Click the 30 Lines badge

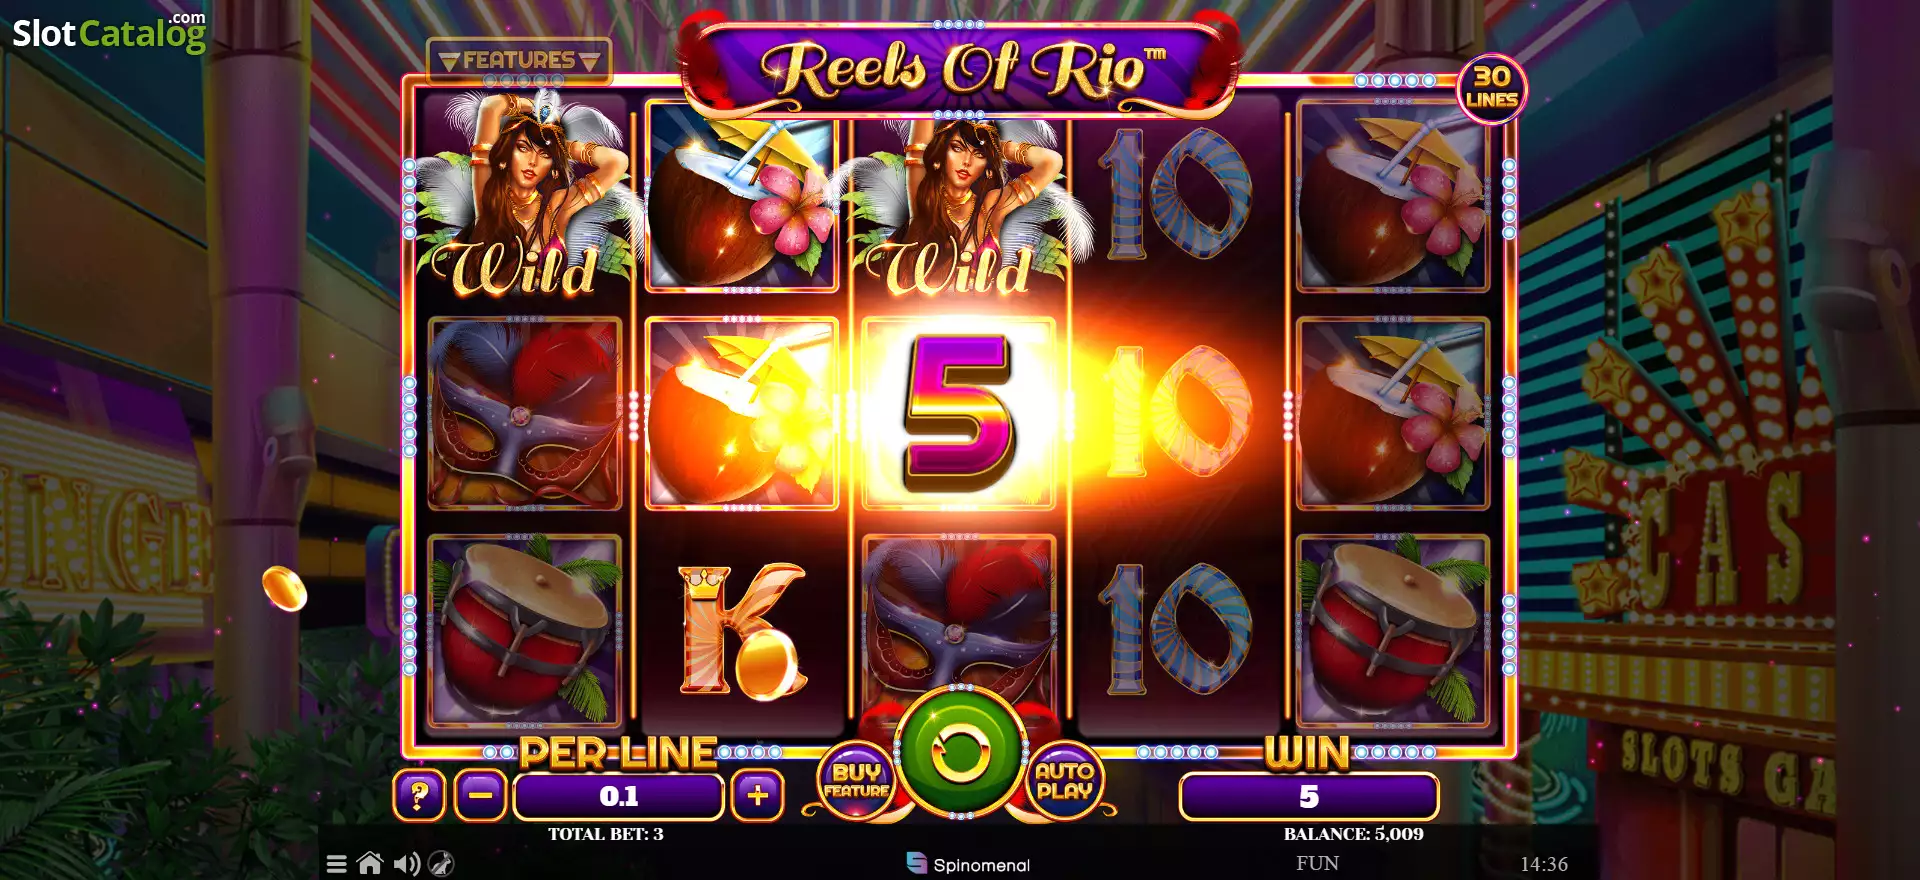coord(1491,88)
